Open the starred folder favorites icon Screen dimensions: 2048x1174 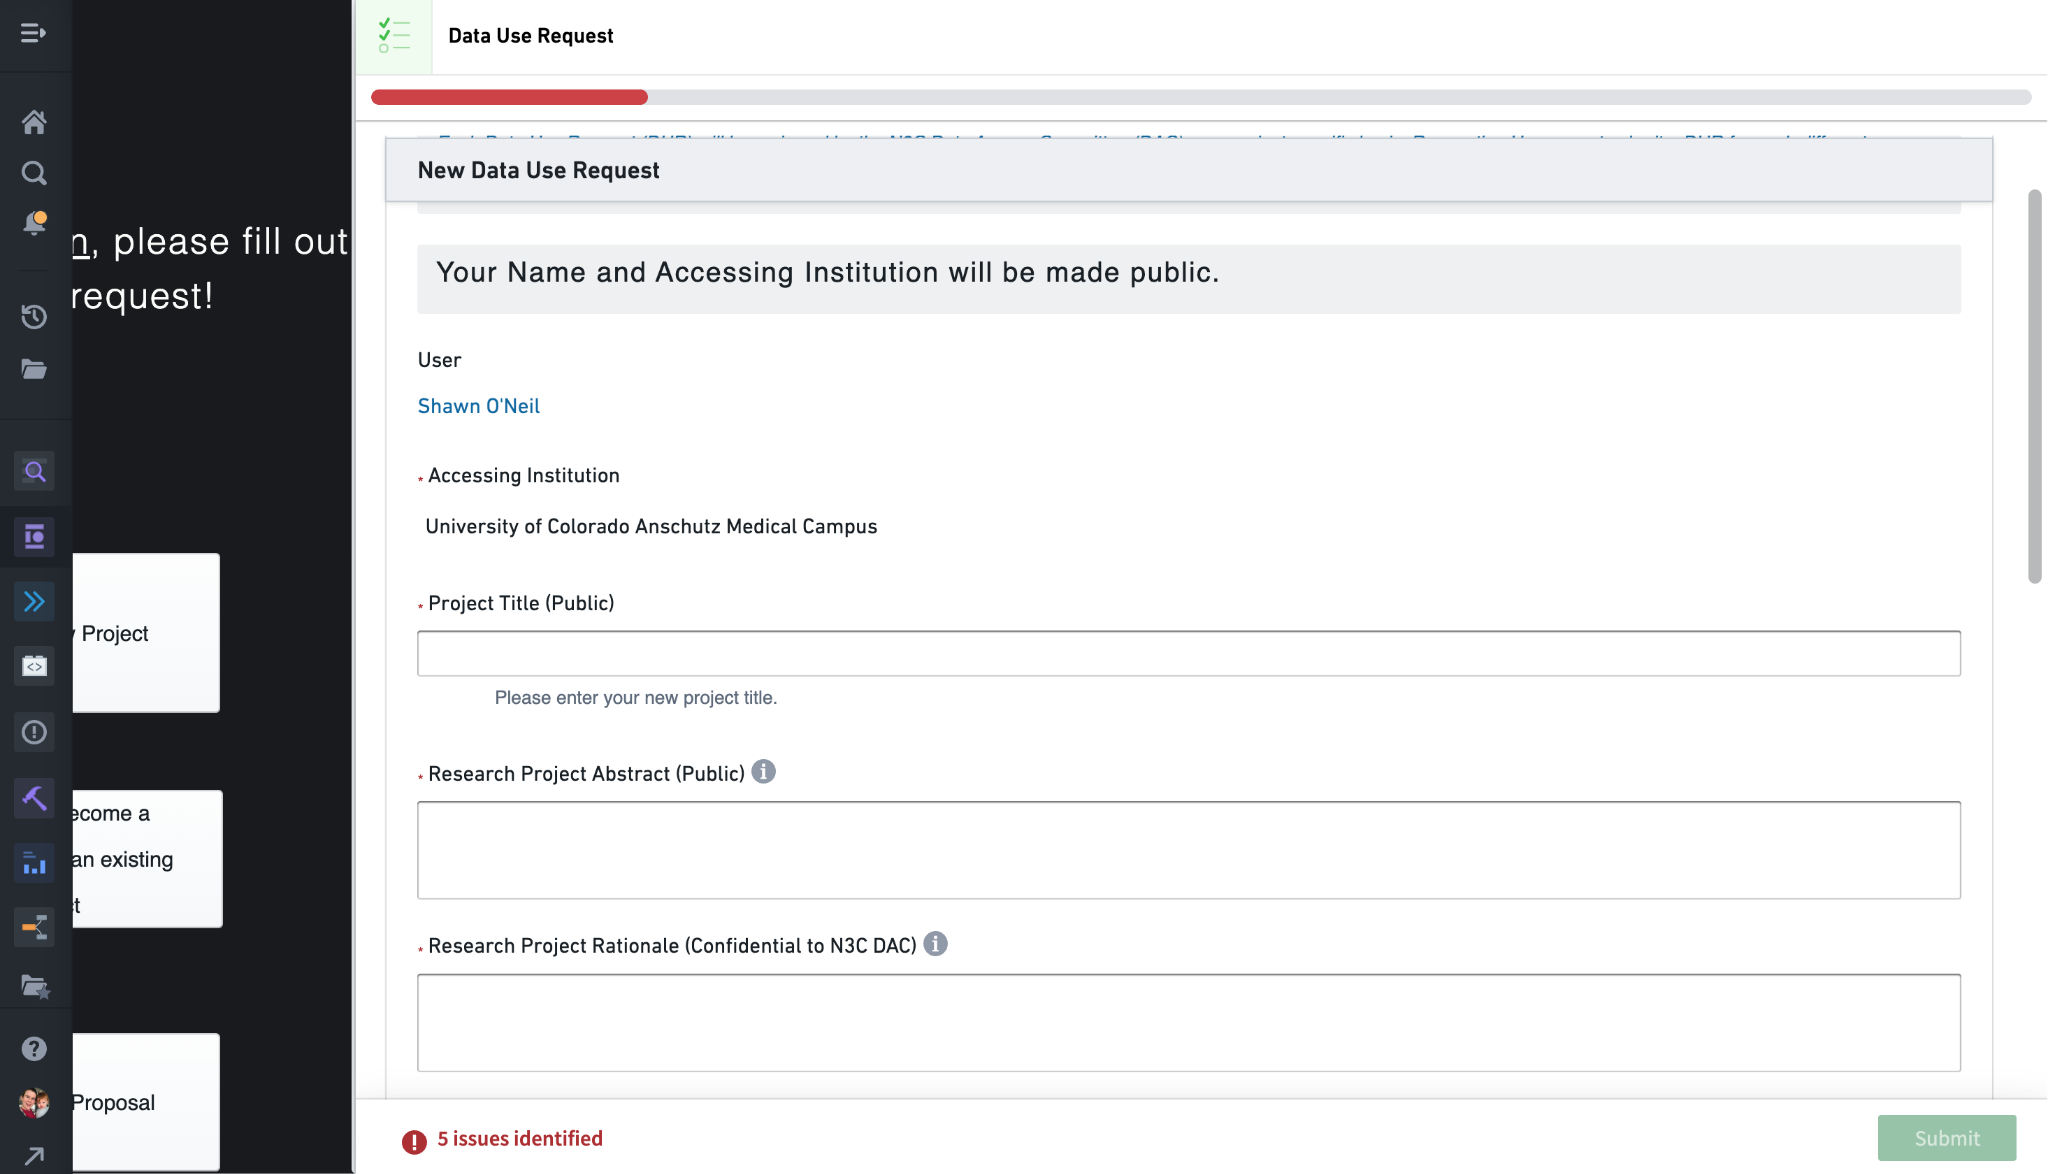[x=35, y=986]
